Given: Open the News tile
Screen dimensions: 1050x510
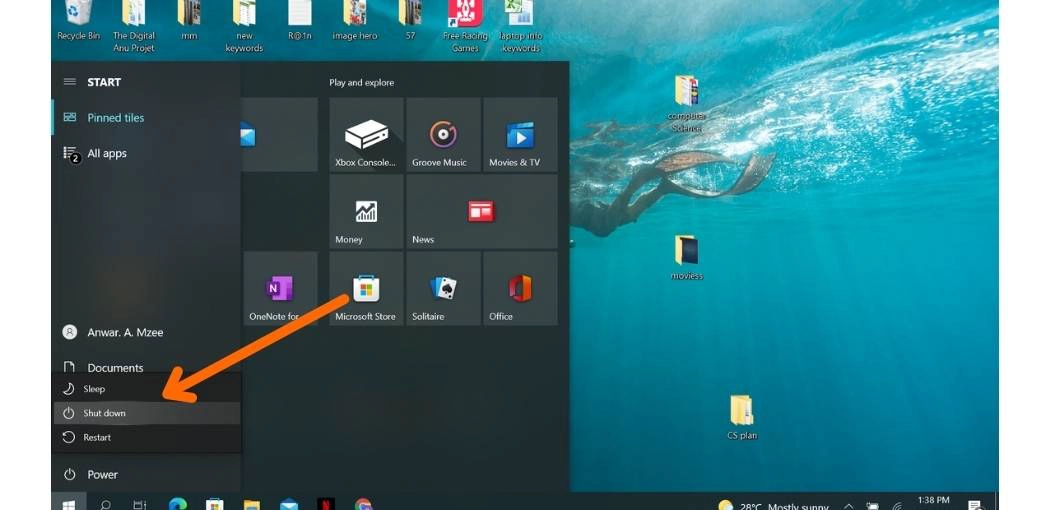Looking at the screenshot, I should click(x=481, y=212).
